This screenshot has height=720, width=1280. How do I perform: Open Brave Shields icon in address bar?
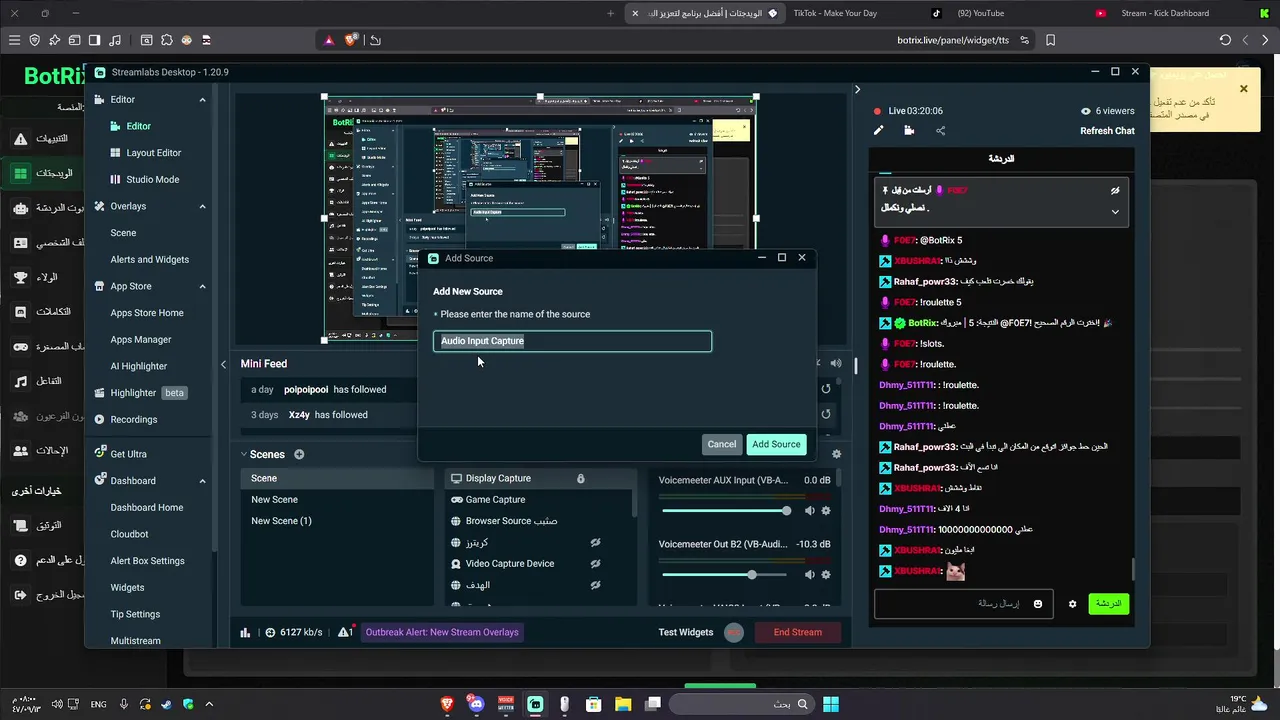(351, 40)
